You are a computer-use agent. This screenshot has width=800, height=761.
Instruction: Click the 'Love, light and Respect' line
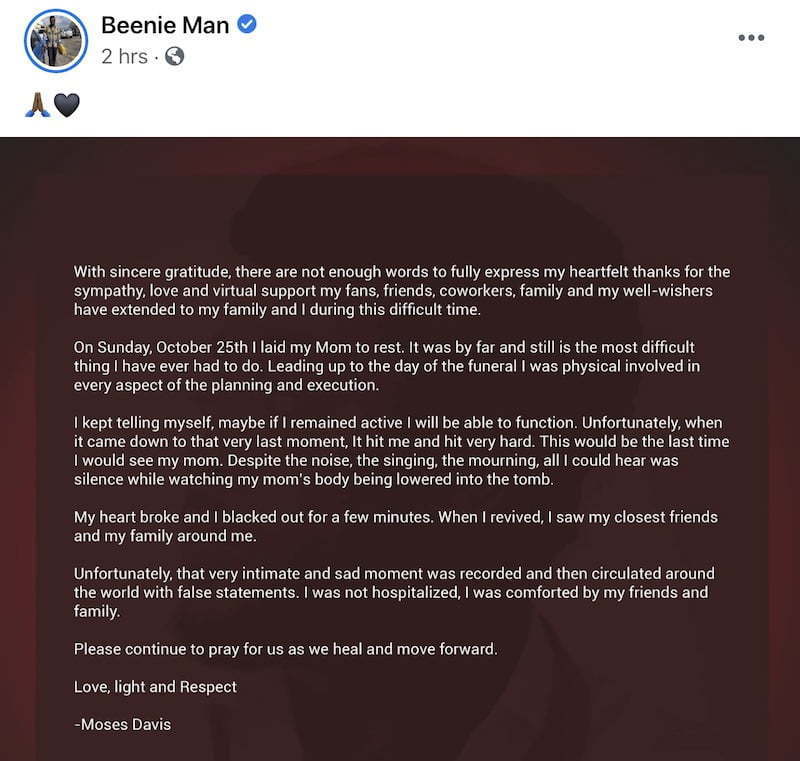coord(155,687)
